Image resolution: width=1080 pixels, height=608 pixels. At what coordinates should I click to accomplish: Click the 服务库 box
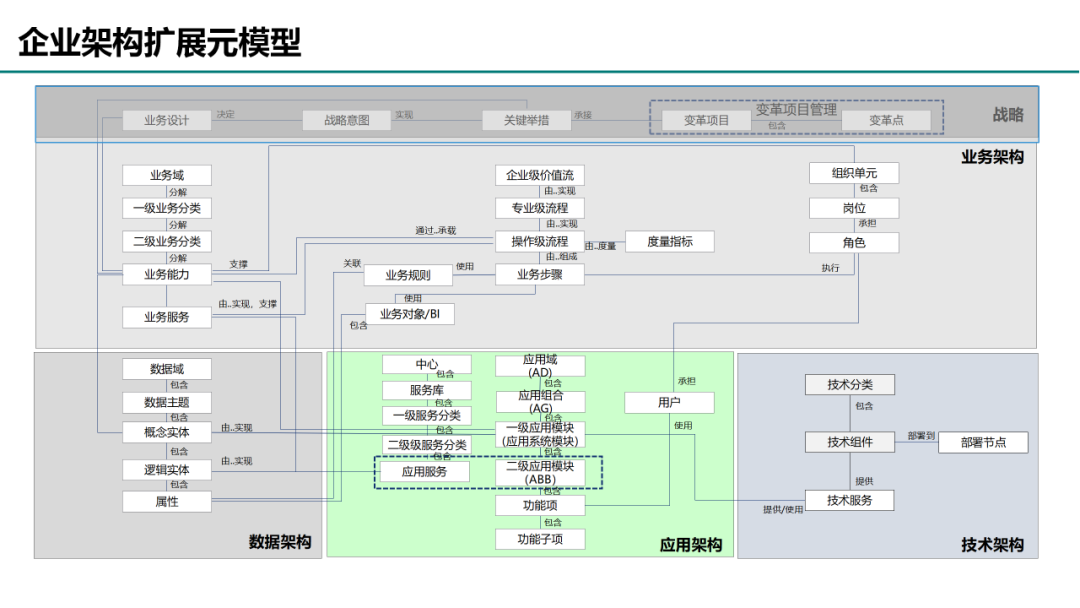(427, 390)
